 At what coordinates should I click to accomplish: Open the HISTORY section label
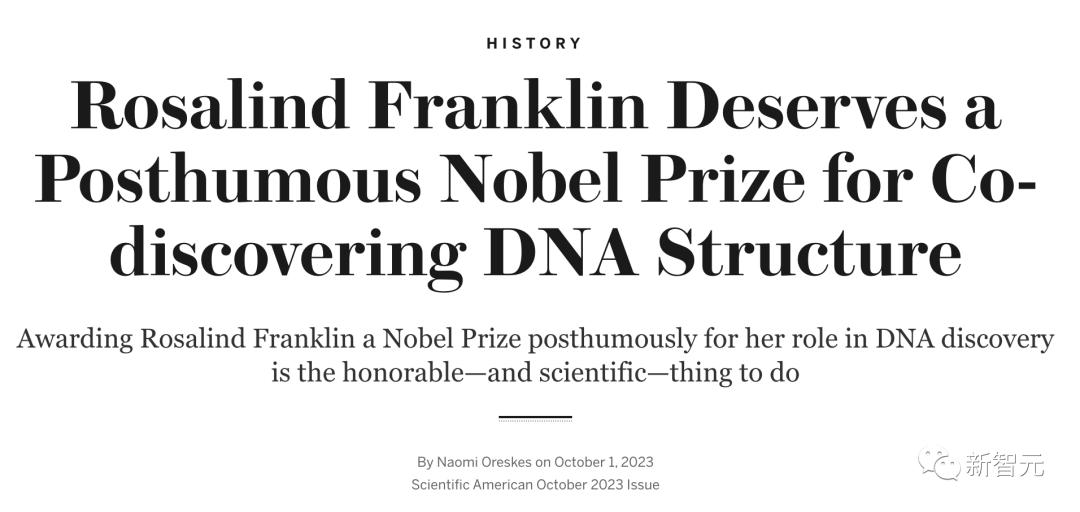click(x=534, y=43)
